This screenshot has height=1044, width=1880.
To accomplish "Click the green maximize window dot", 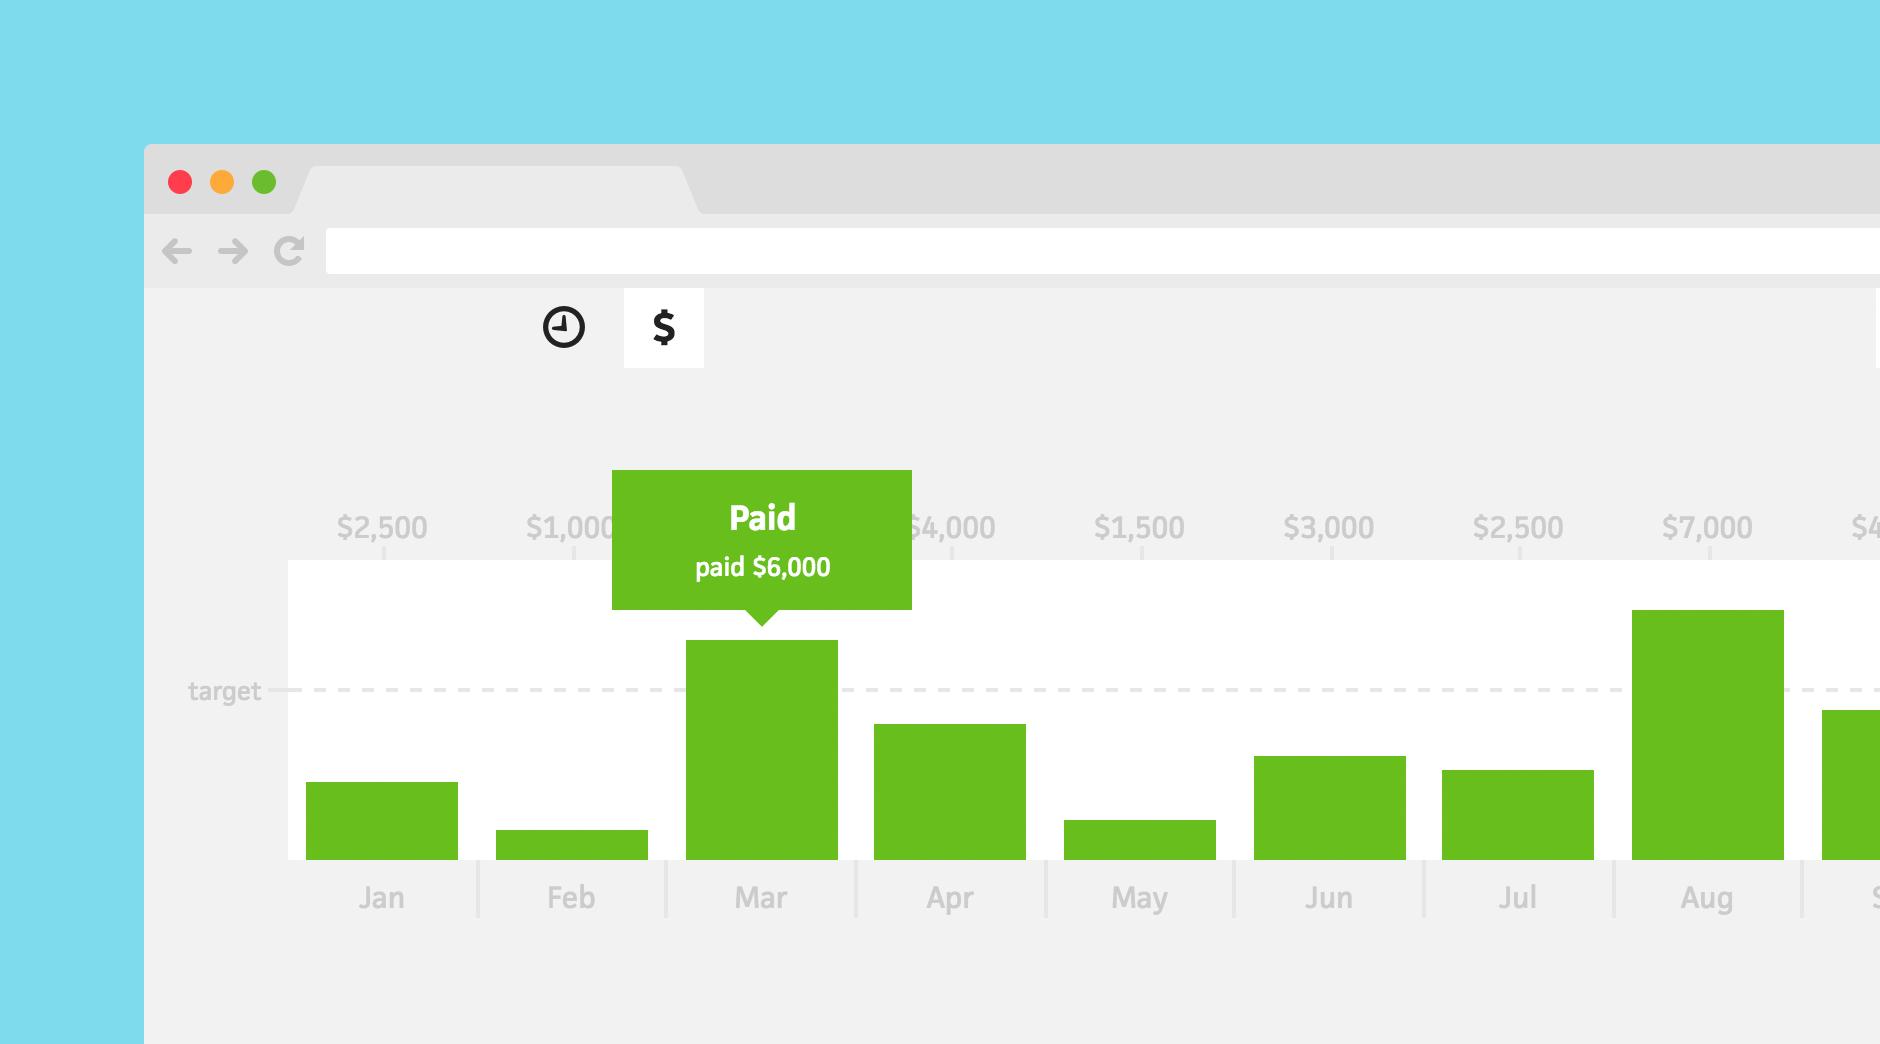I will pyautogui.click(x=264, y=182).
